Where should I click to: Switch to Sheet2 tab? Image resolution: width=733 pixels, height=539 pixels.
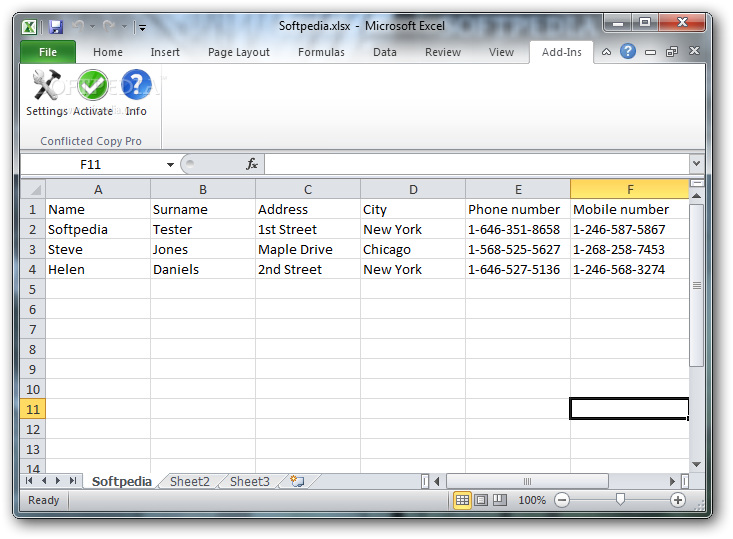(190, 482)
